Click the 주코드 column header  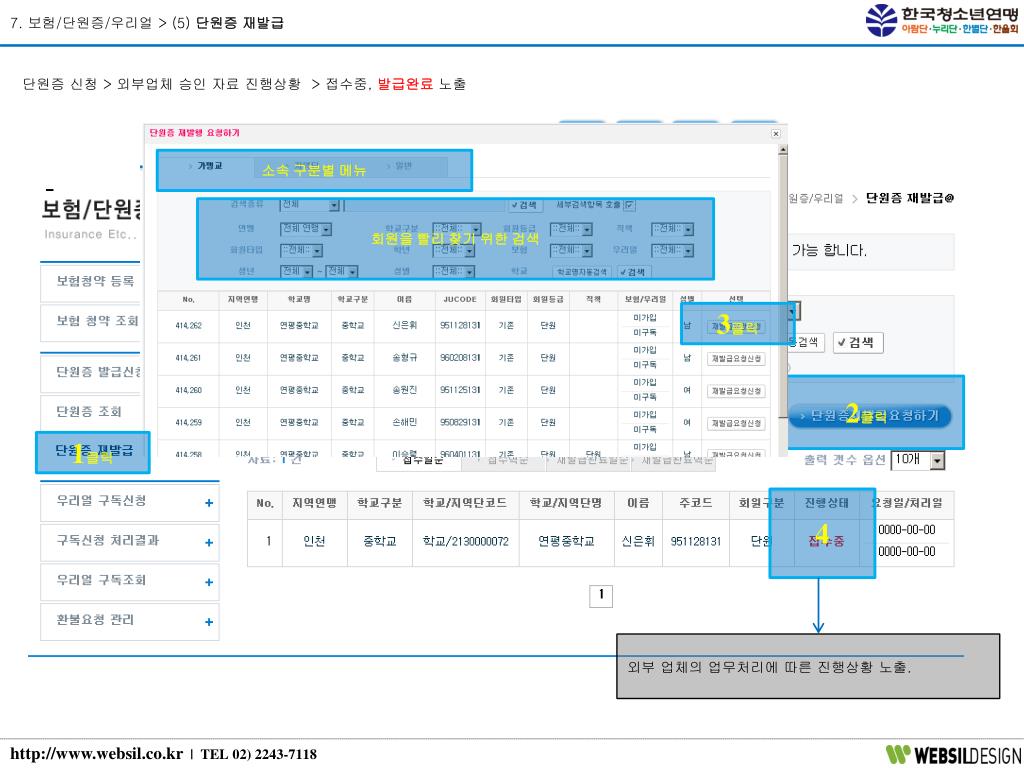point(696,504)
